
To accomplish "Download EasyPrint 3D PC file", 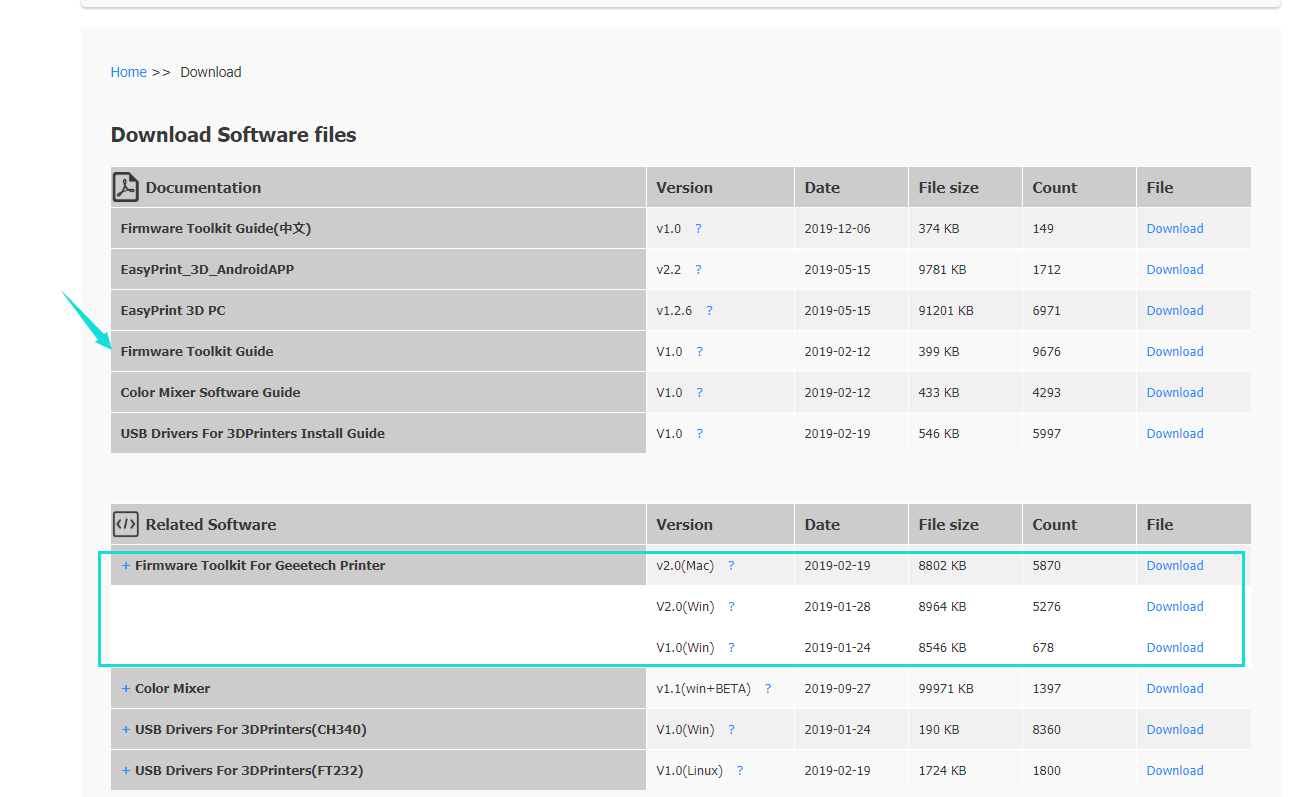I will [1175, 311].
